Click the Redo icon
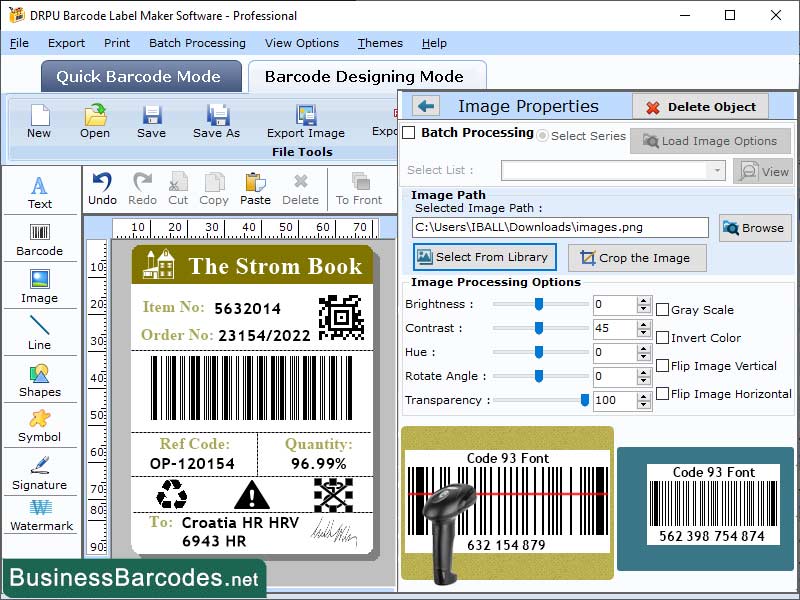This screenshot has width=800, height=600. coord(142,189)
